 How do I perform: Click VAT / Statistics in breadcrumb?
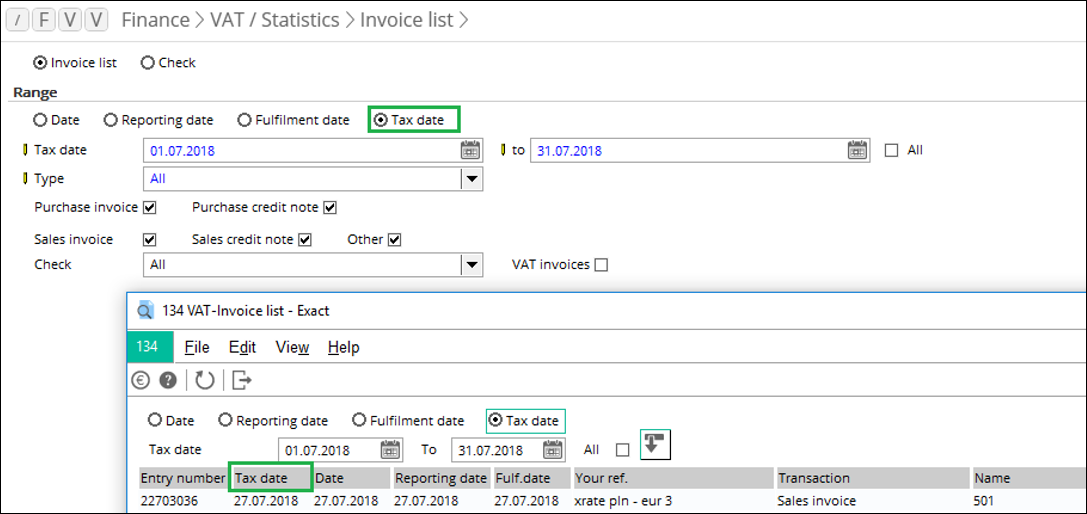274,20
